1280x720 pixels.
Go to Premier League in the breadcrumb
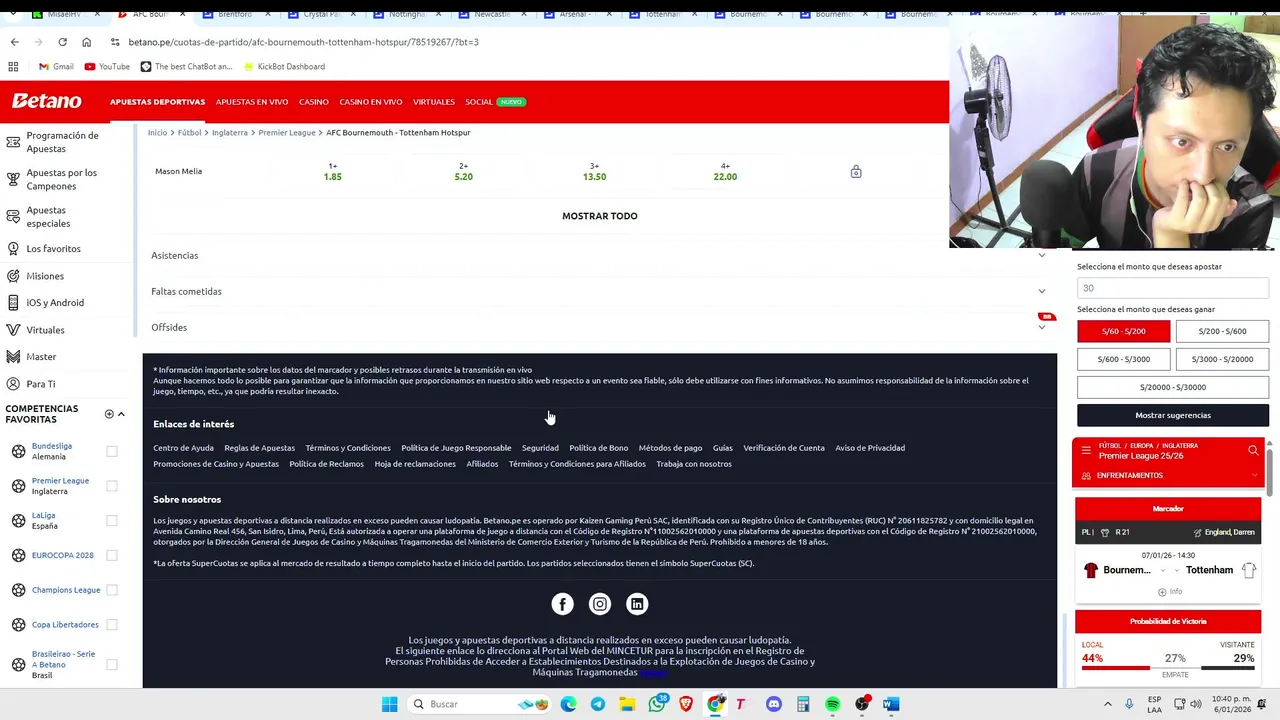[x=287, y=132]
